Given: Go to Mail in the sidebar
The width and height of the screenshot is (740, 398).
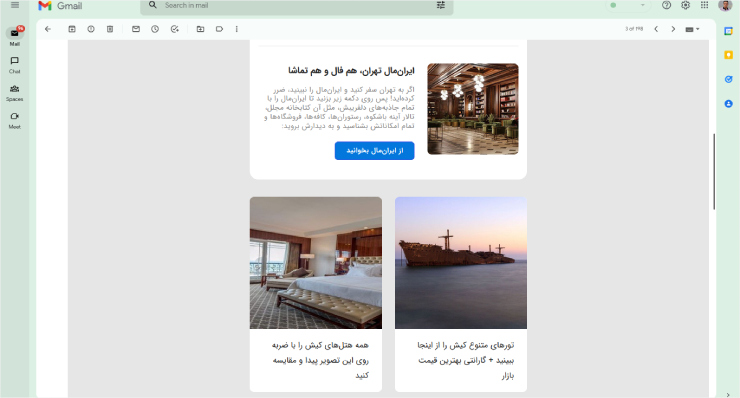Looking at the screenshot, I should (x=15, y=36).
